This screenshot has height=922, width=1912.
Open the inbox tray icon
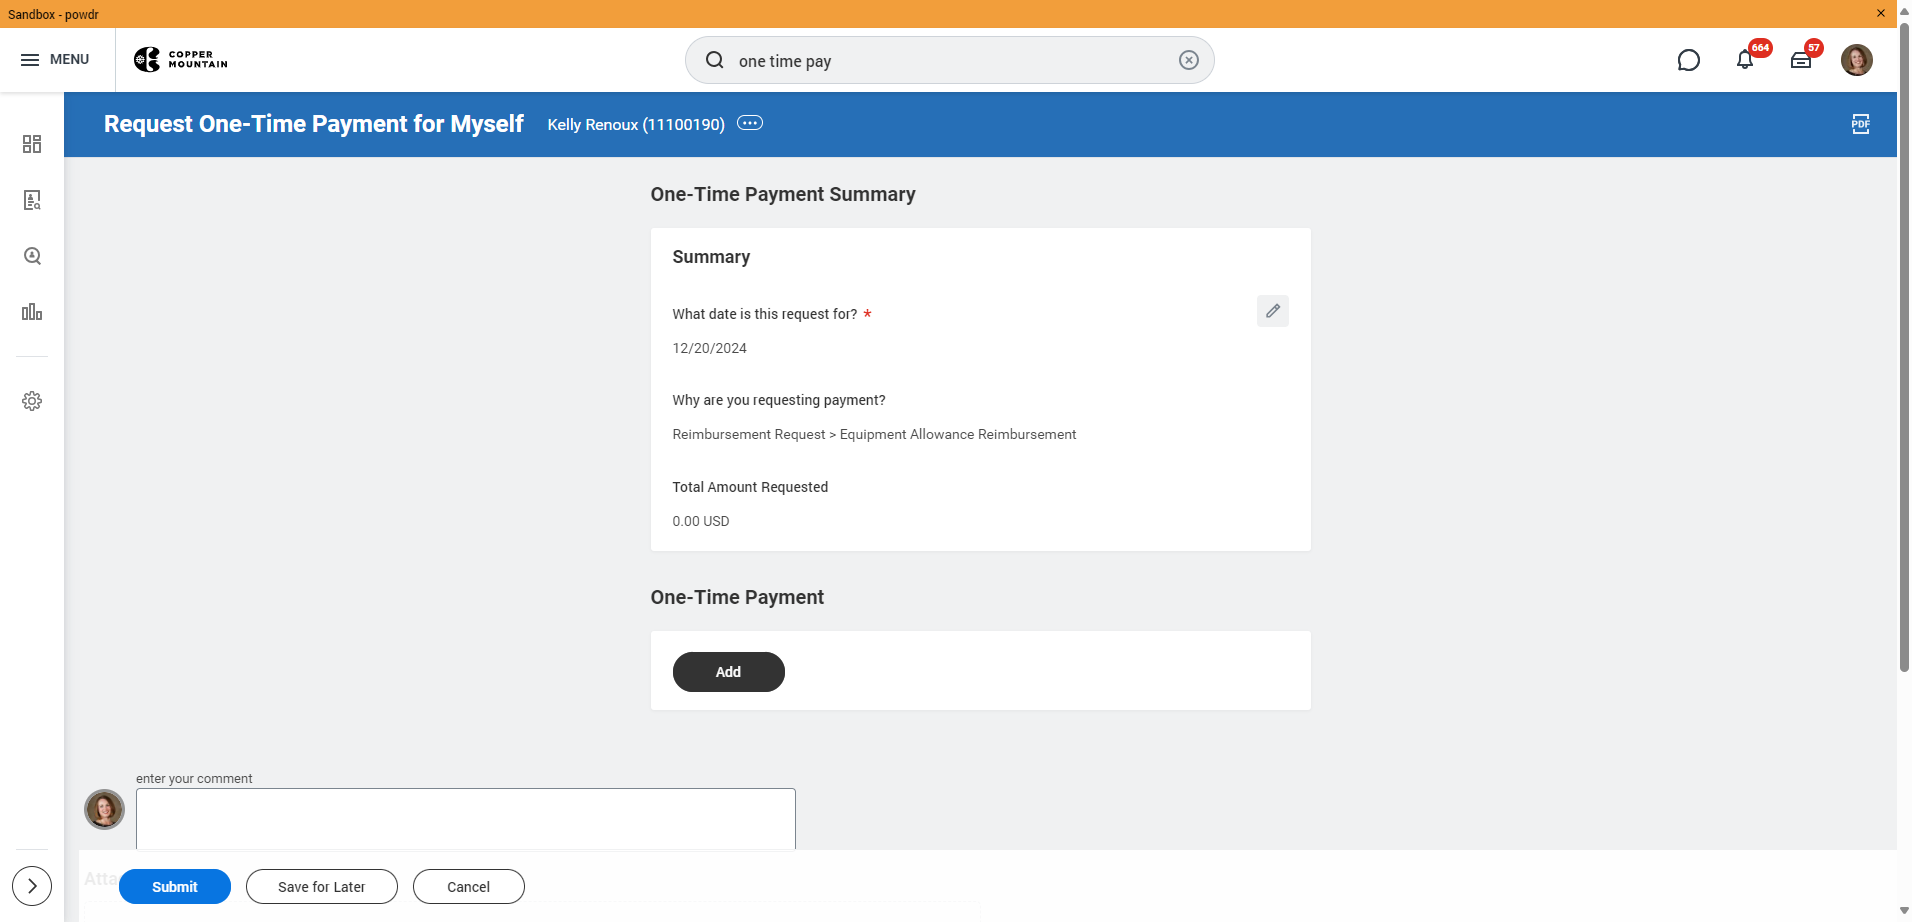(1801, 60)
